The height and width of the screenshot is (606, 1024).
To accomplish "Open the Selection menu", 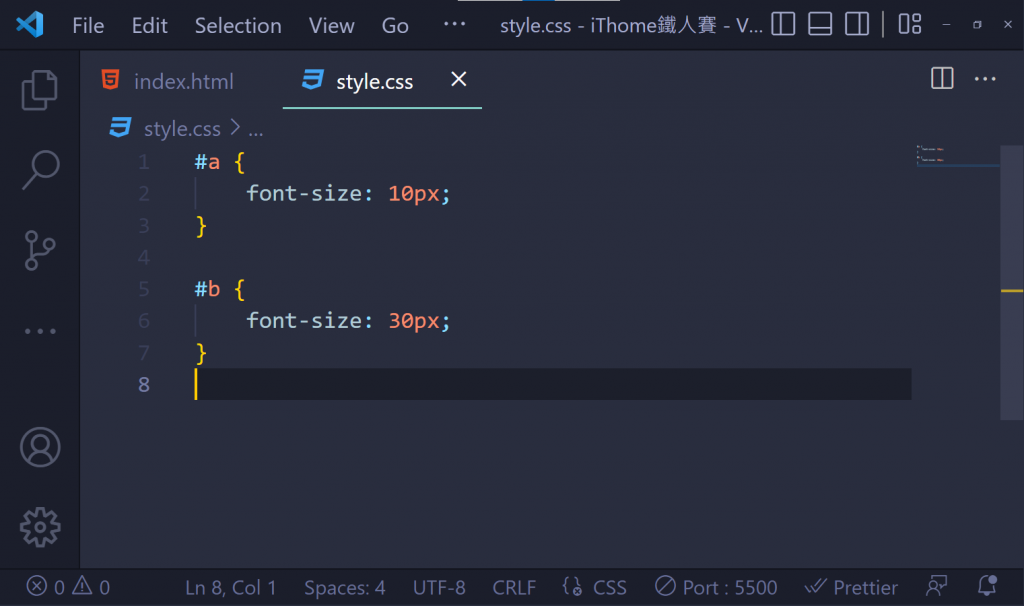I will pos(237,26).
